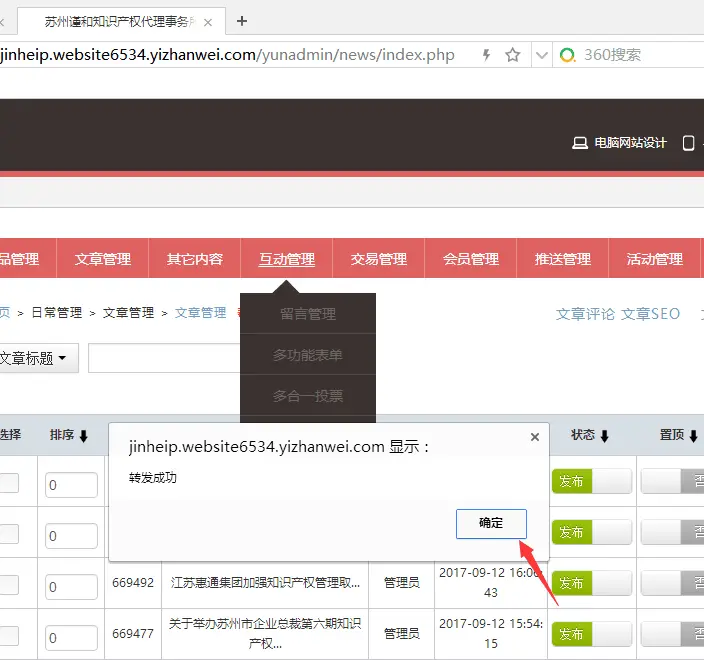Toggle 置顶 switch for article 669477
The width and height of the screenshot is (704, 660).
tap(673, 634)
